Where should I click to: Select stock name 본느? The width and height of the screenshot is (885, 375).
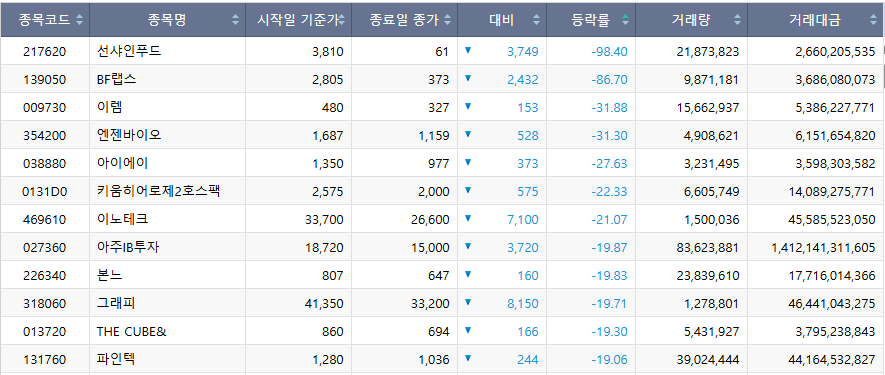pos(109,276)
